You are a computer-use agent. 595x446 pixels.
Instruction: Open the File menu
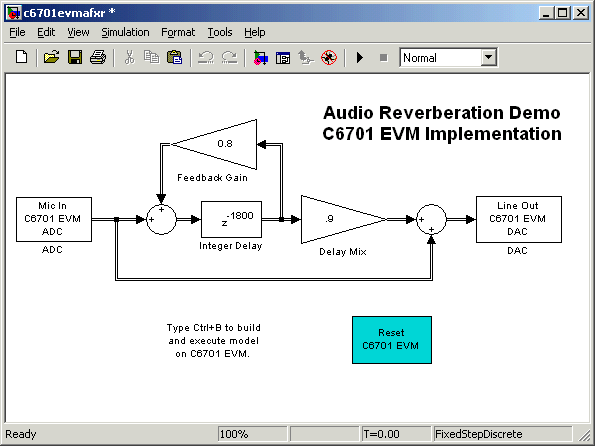17,32
